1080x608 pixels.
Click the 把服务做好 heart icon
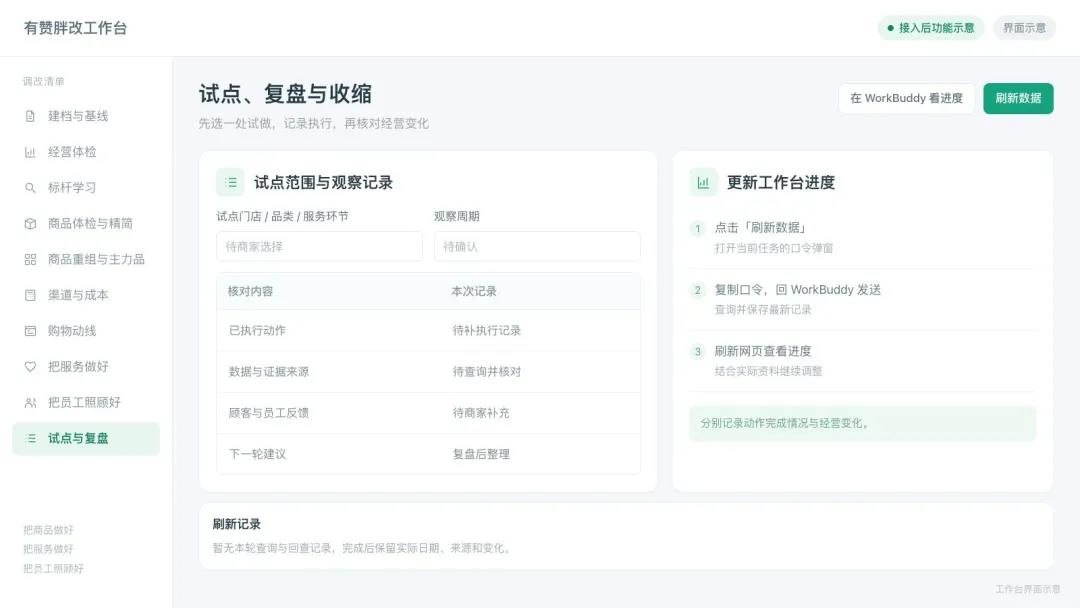(x=30, y=367)
